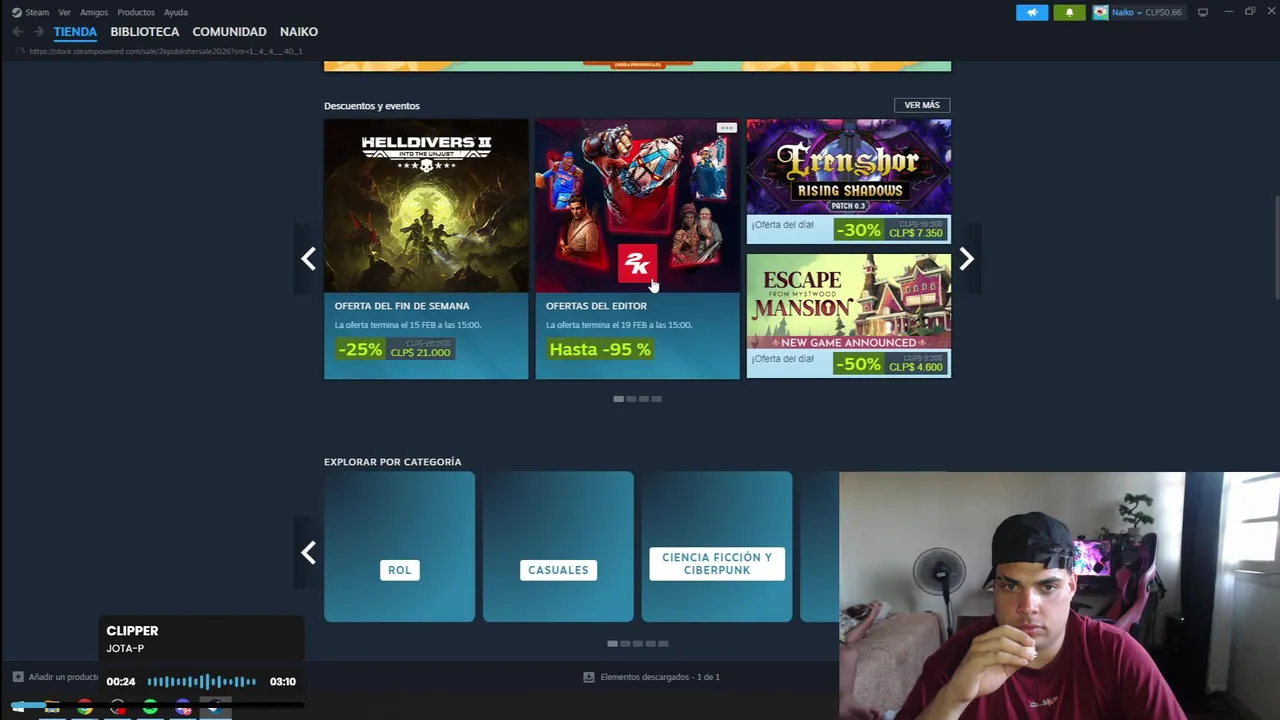Select last page dot of category carousel

coord(663,644)
